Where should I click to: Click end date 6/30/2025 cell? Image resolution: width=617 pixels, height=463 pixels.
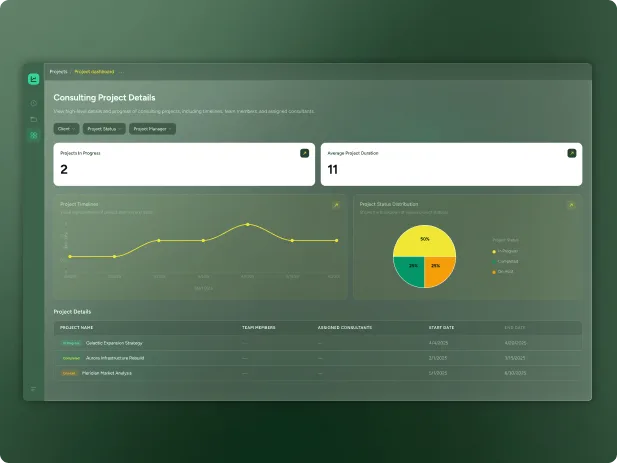(x=515, y=373)
